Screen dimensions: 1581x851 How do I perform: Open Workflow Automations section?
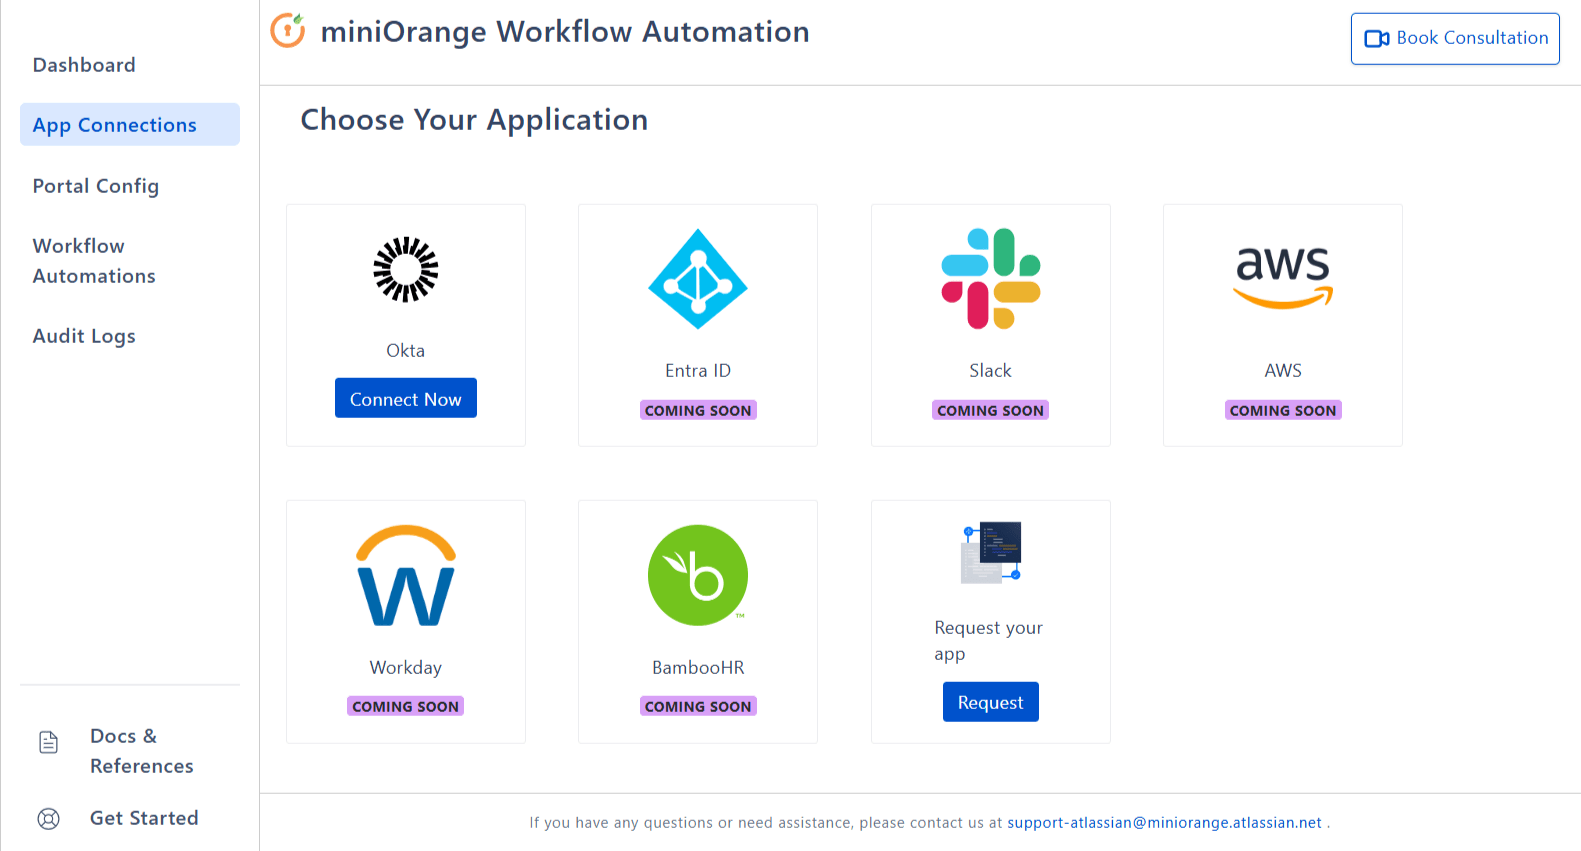(94, 261)
